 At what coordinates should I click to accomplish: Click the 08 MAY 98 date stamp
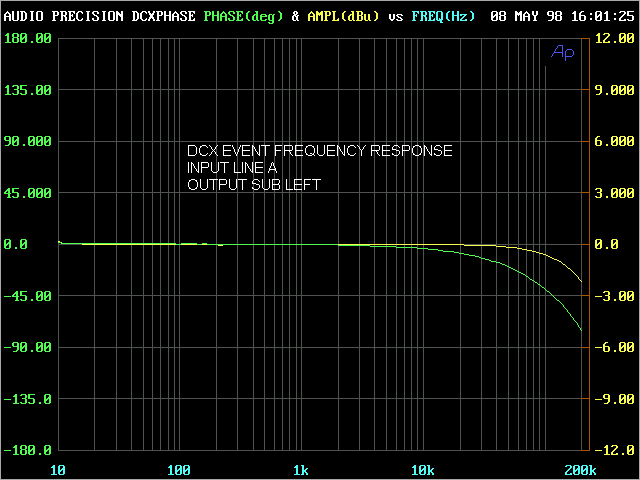point(525,17)
